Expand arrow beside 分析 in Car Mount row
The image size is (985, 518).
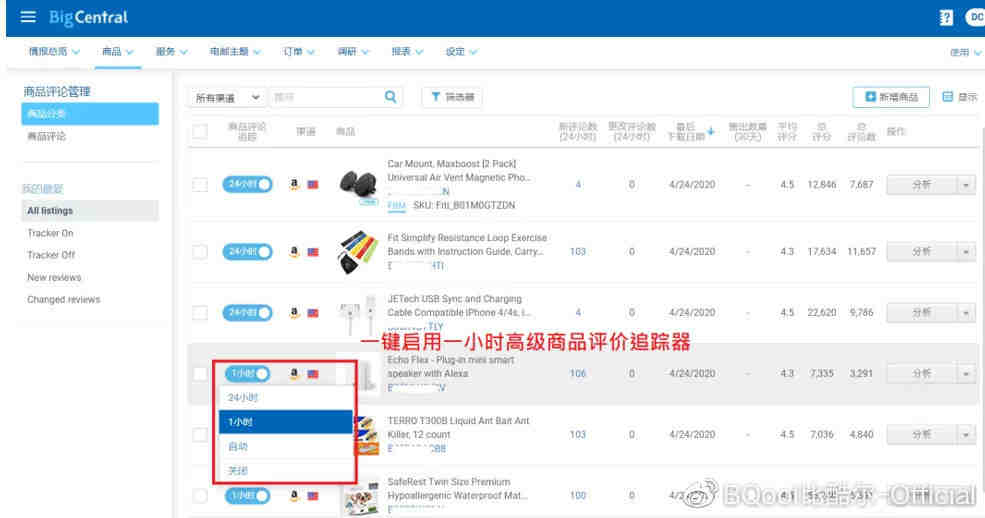click(966, 185)
